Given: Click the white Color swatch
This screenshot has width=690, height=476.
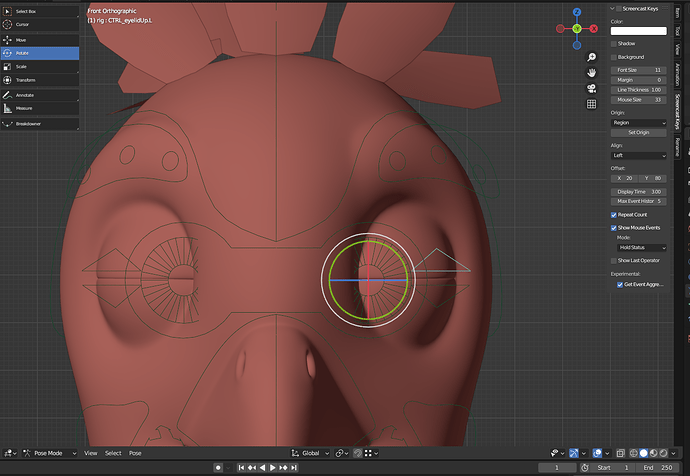Looking at the screenshot, I should pos(639,31).
